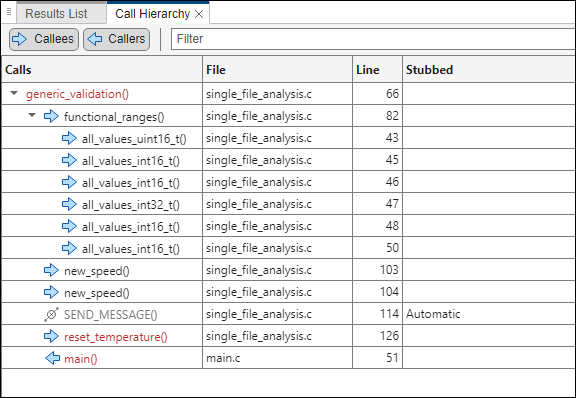Select the reset_temperature() entry
The image size is (576, 398).
click(x=116, y=337)
